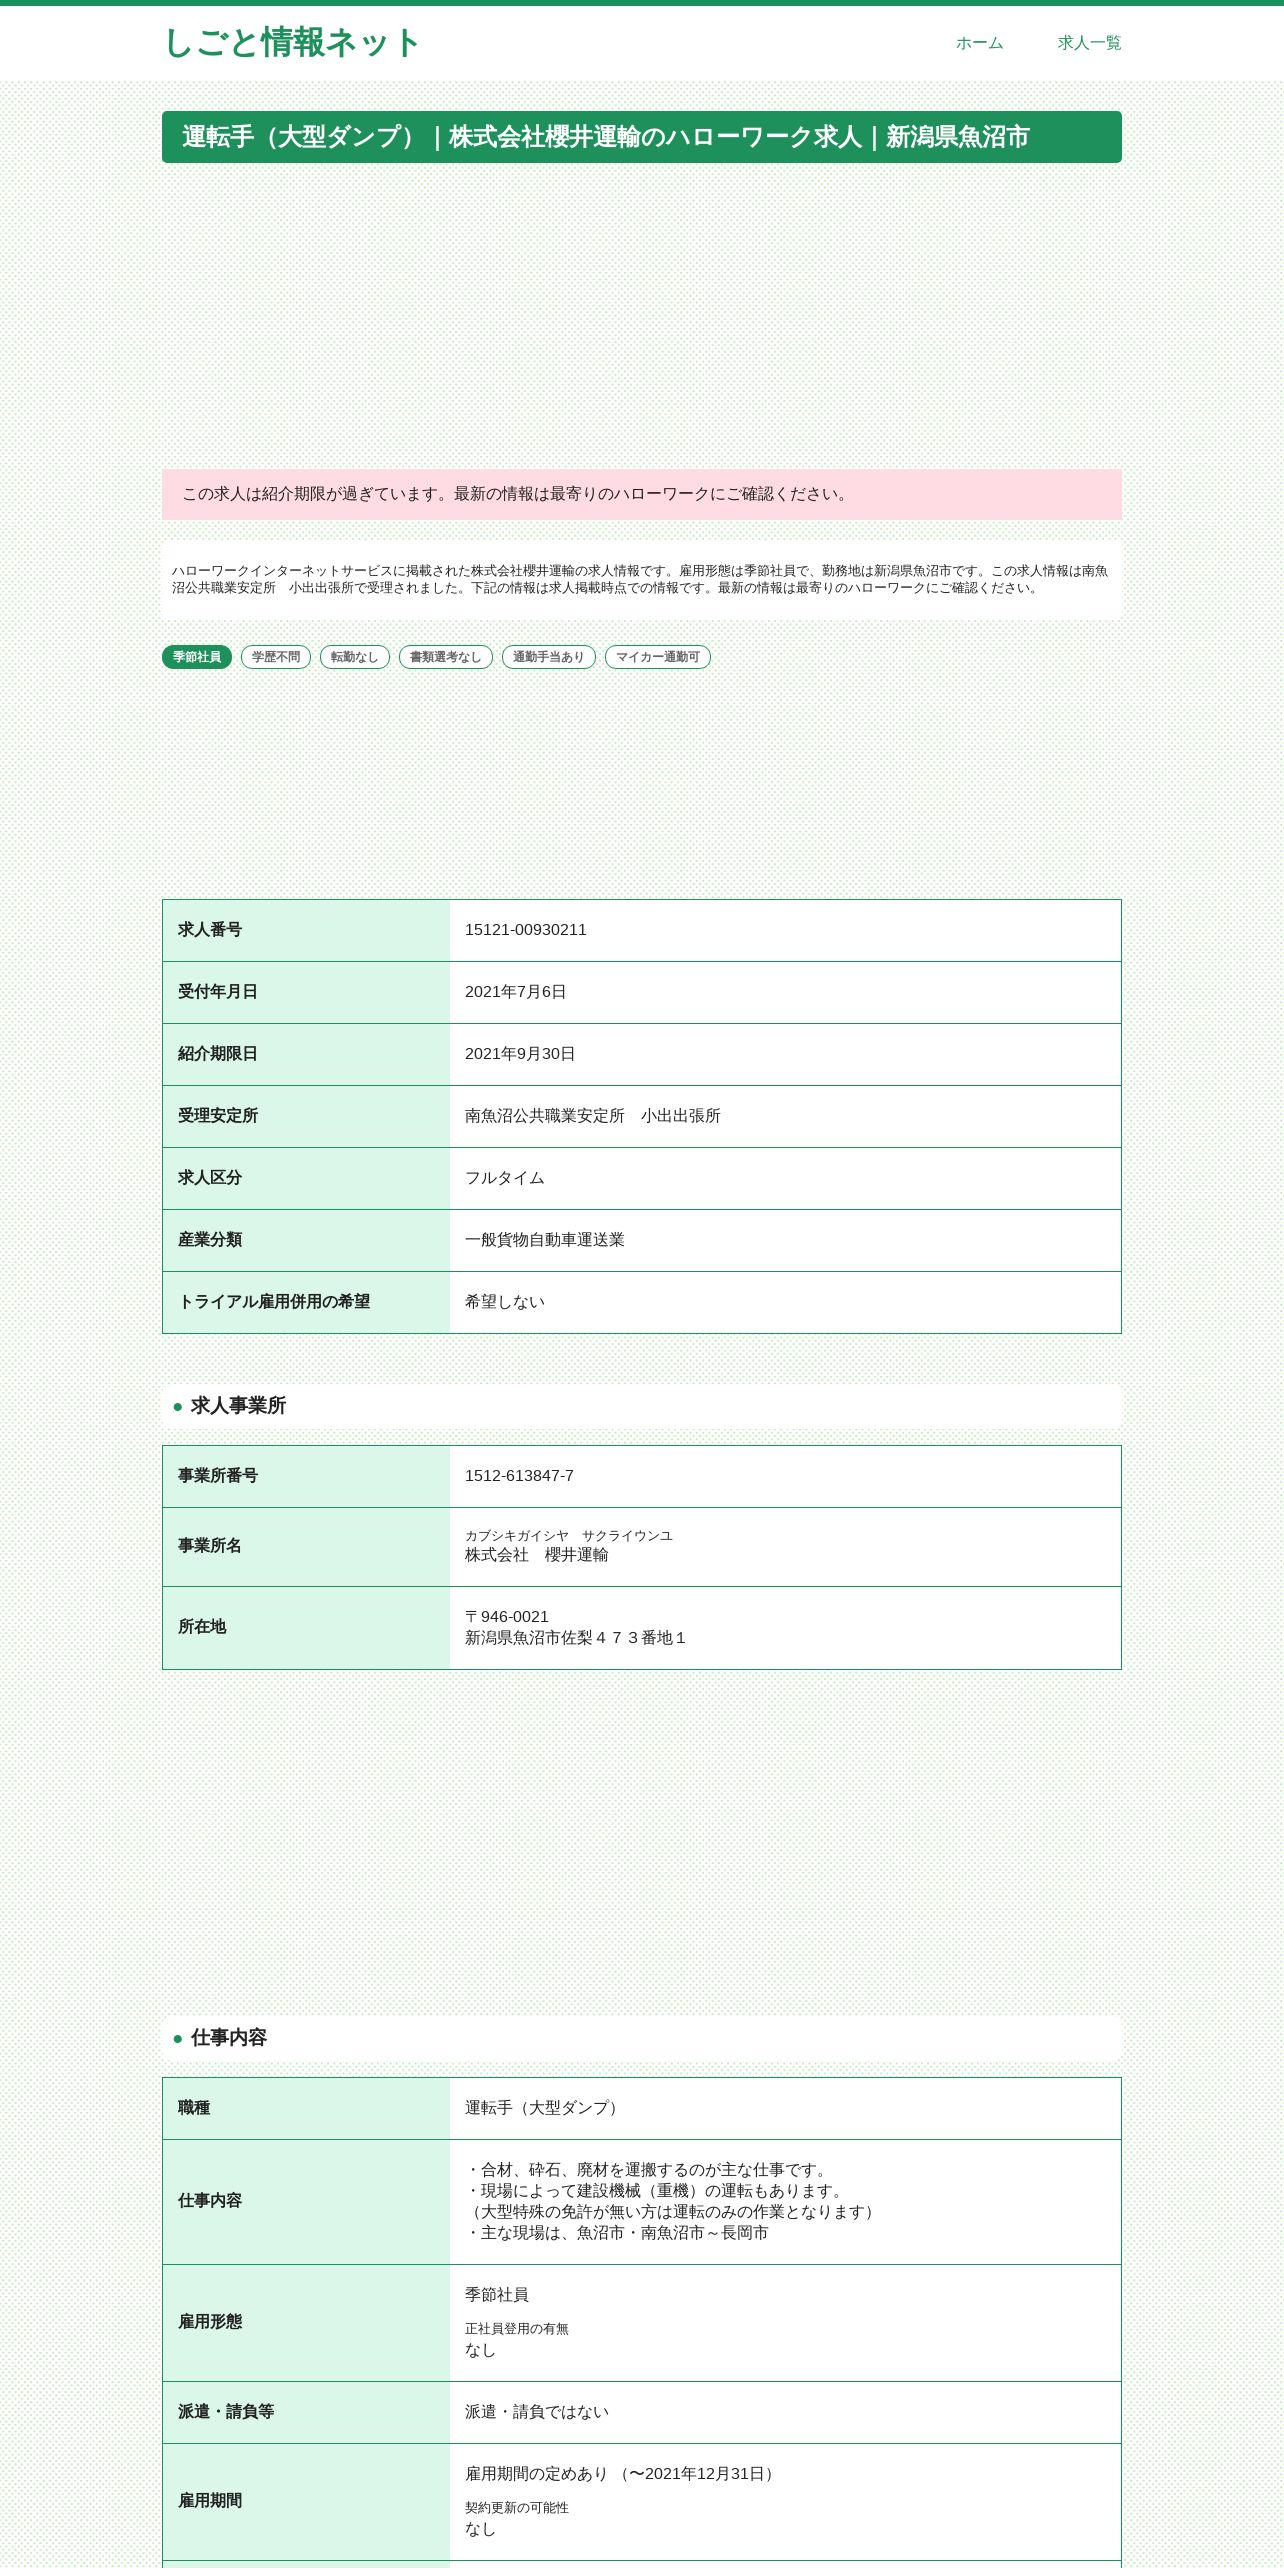Image resolution: width=1284 pixels, height=2568 pixels.
Task: Click the 求人区分 row label
Action: [210, 1178]
